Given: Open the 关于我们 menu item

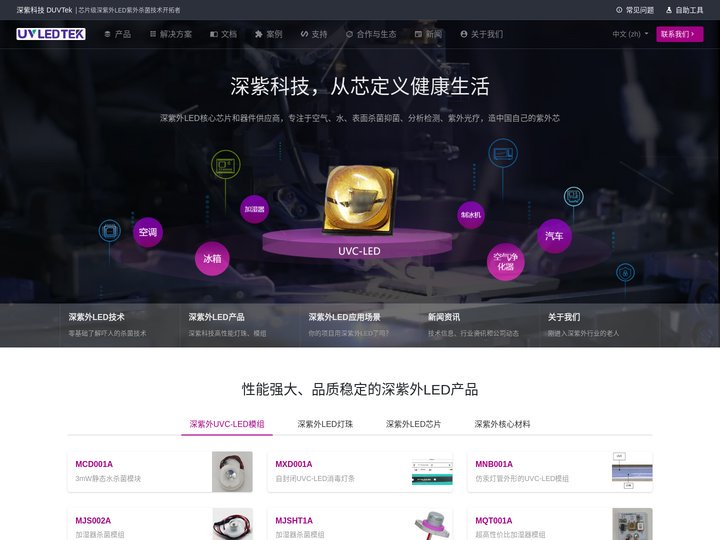Looking at the screenshot, I should pyautogui.click(x=482, y=34).
